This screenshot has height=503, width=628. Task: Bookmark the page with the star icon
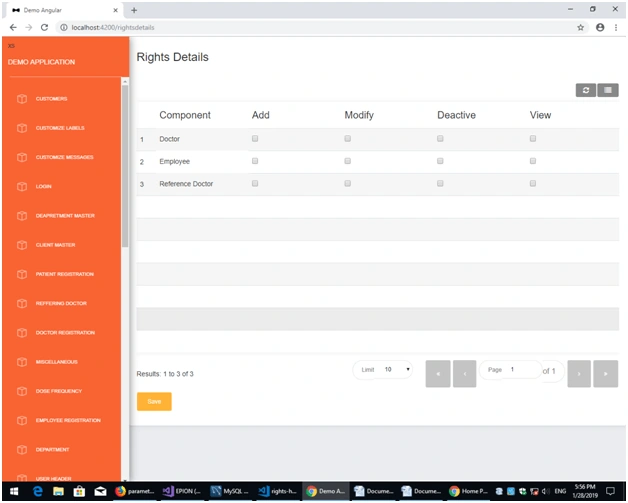(x=580, y=27)
